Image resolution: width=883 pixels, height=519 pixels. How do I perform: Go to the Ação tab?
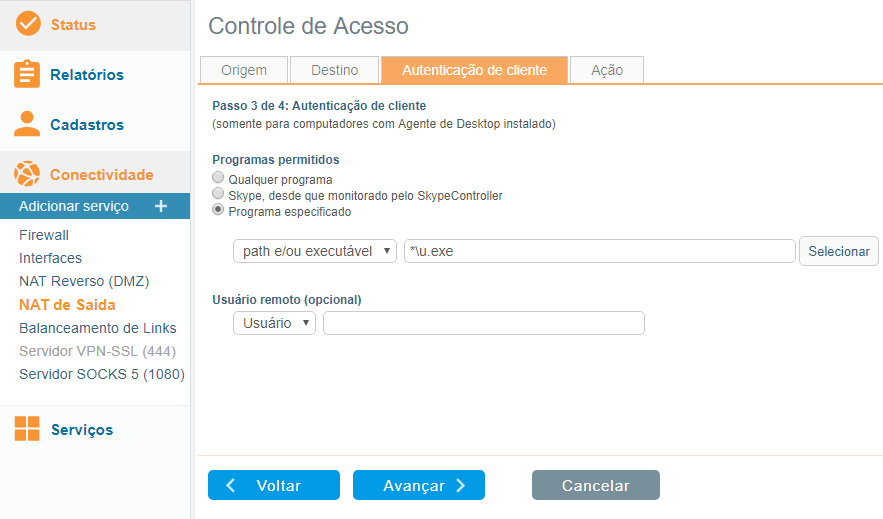[606, 70]
